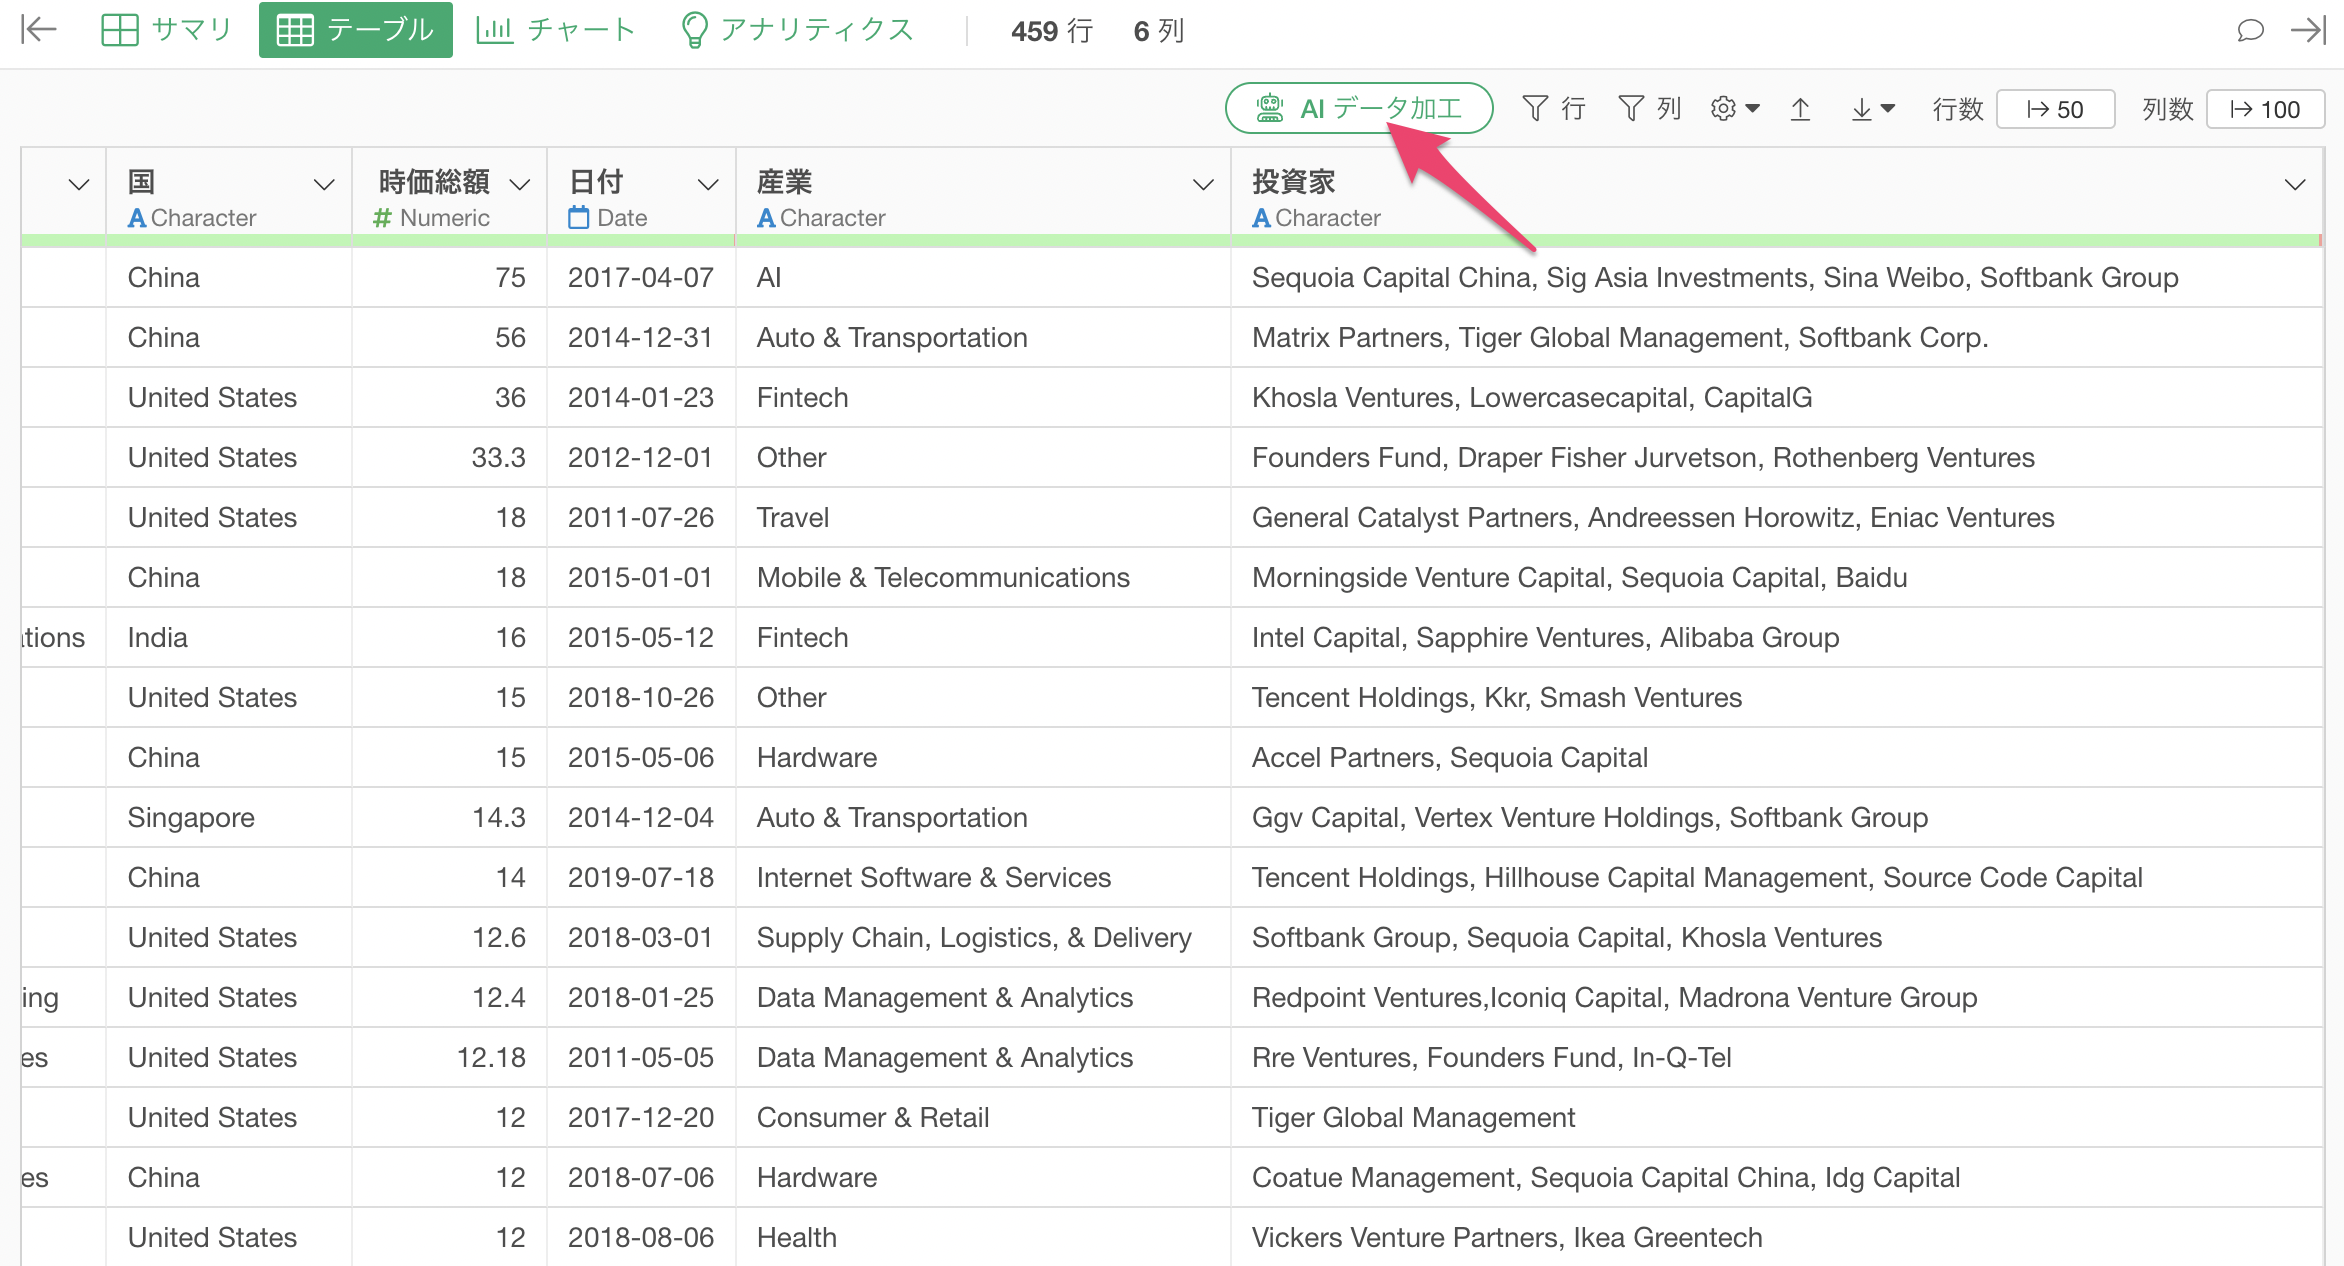Image resolution: width=2344 pixels, height=1266 pixels.
Task: Select cell with value 33.3
Action: [x=449, y=457]
